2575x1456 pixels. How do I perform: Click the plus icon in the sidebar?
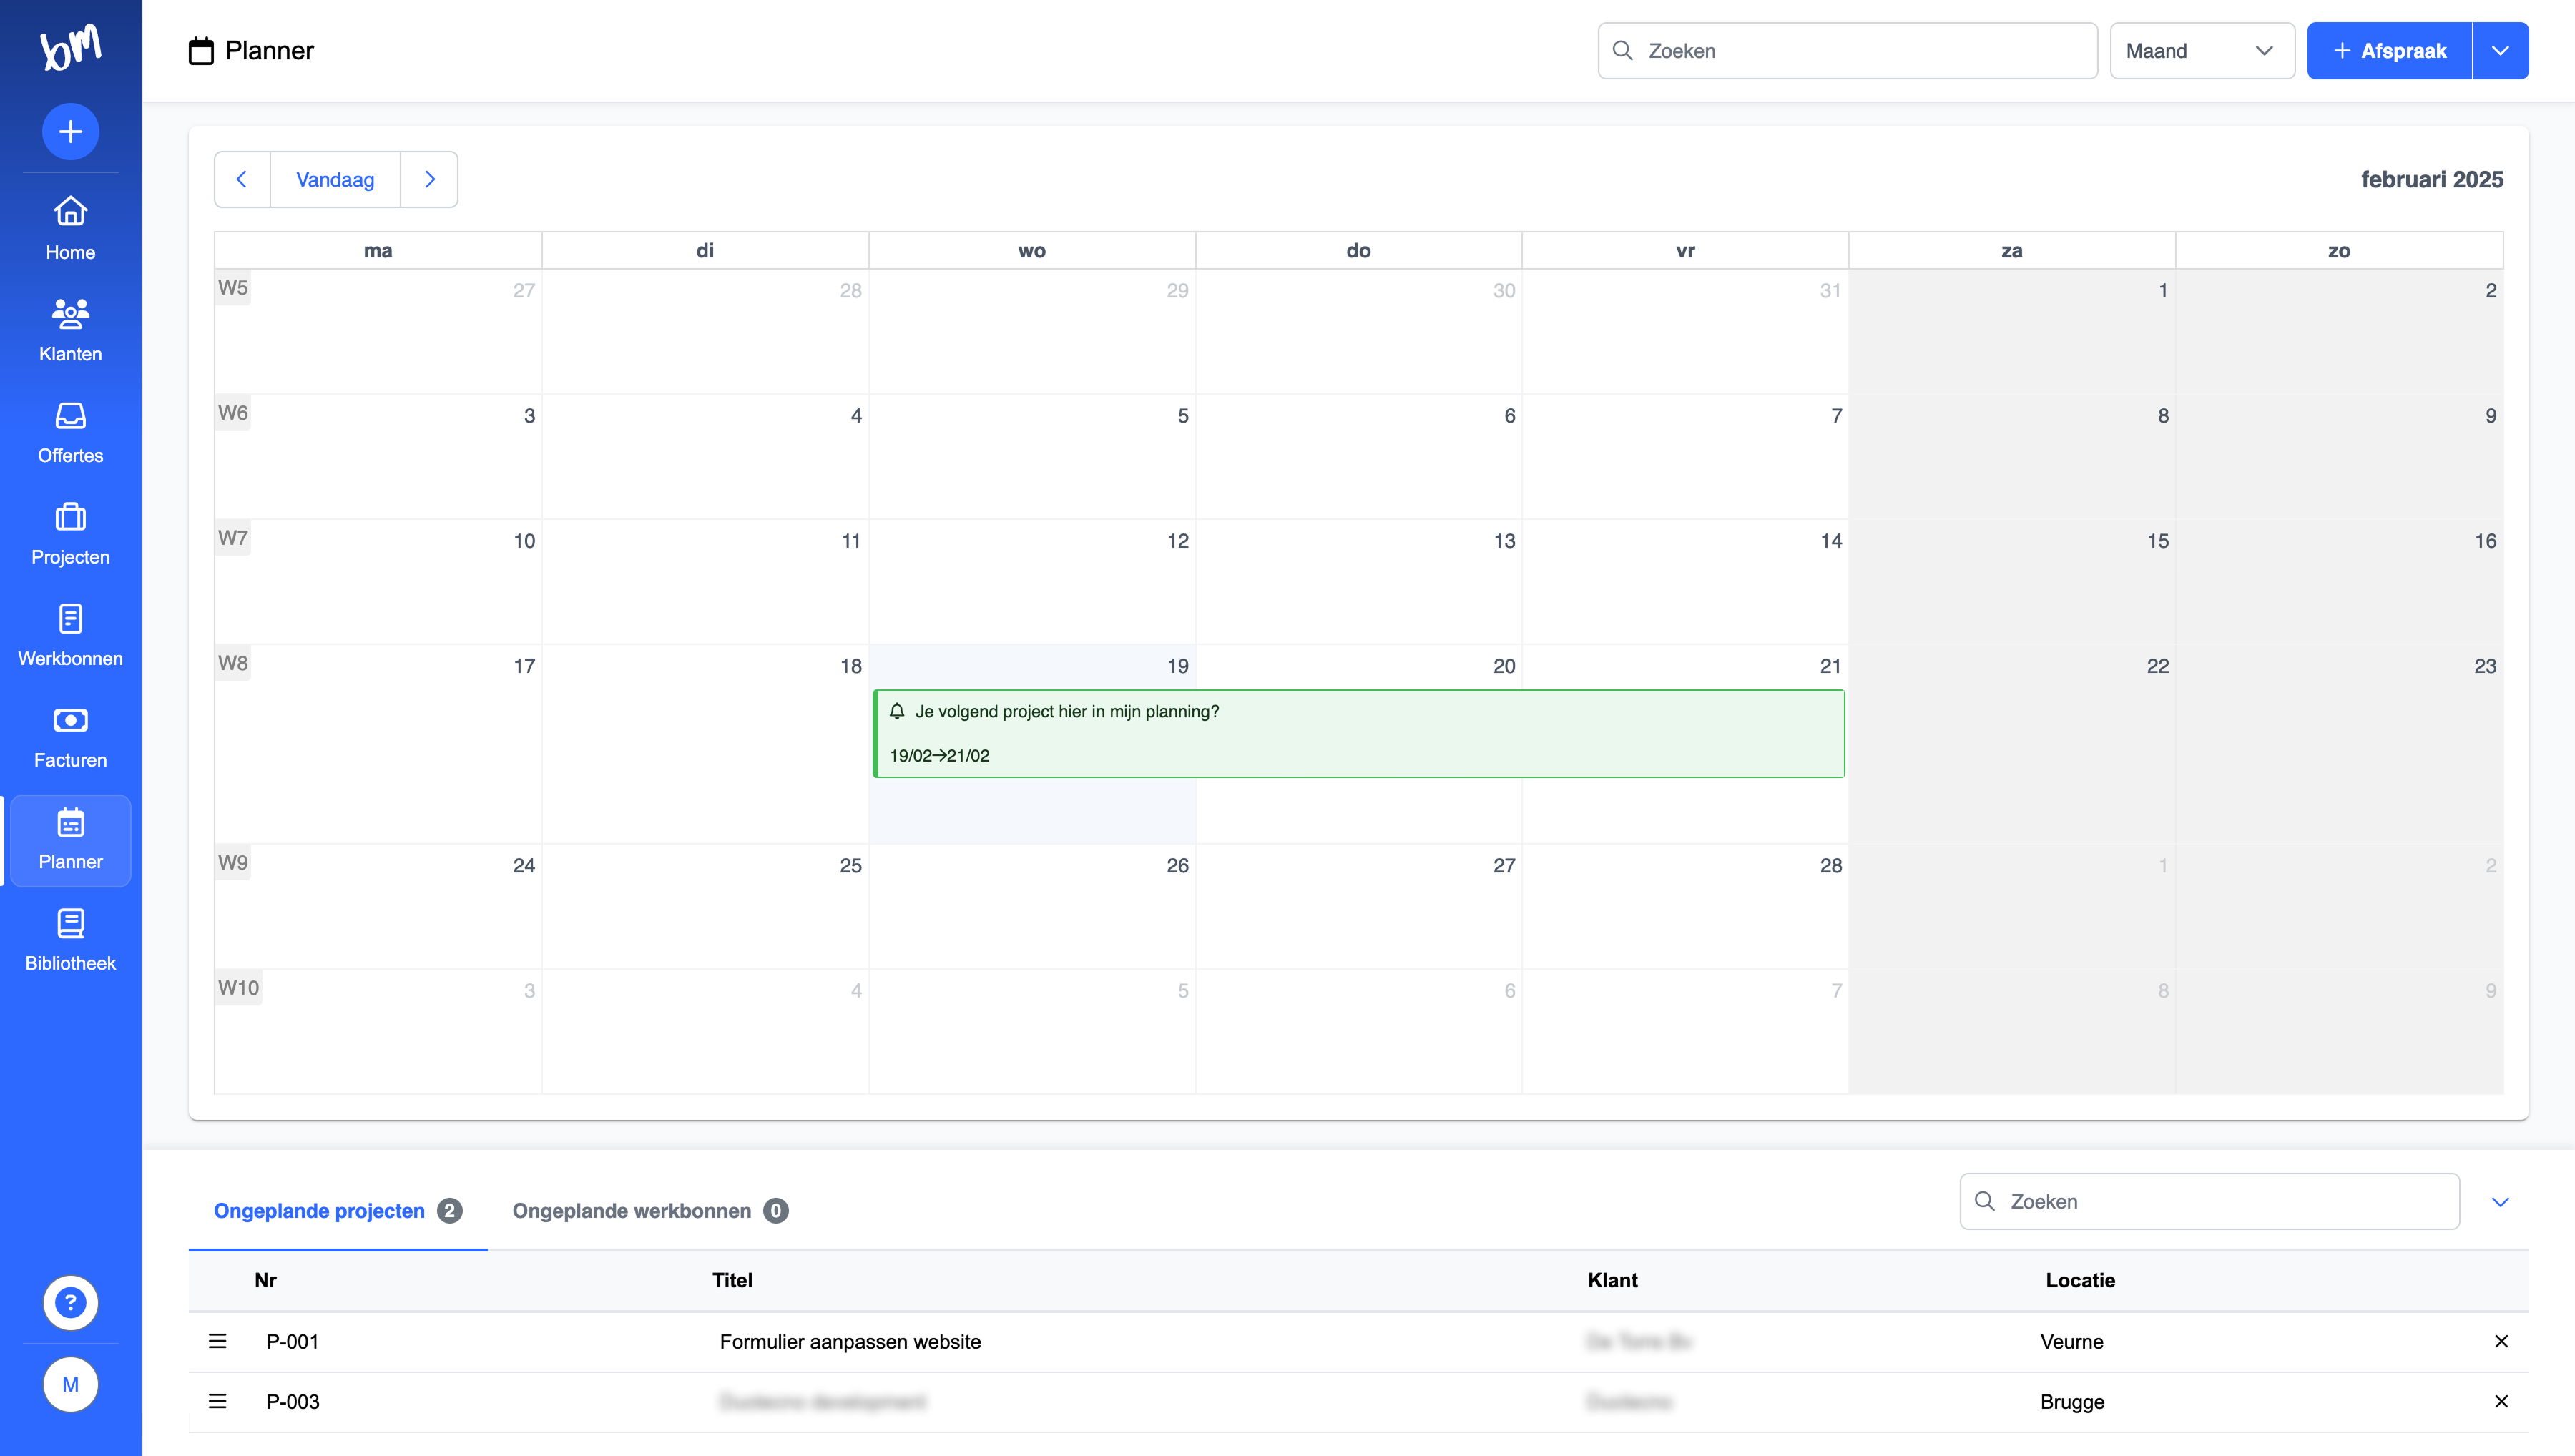coord(70,131)
